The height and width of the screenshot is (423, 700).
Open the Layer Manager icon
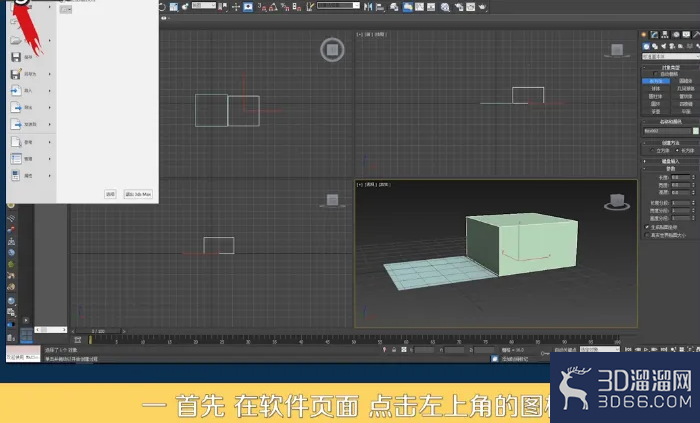click(394, 7)
